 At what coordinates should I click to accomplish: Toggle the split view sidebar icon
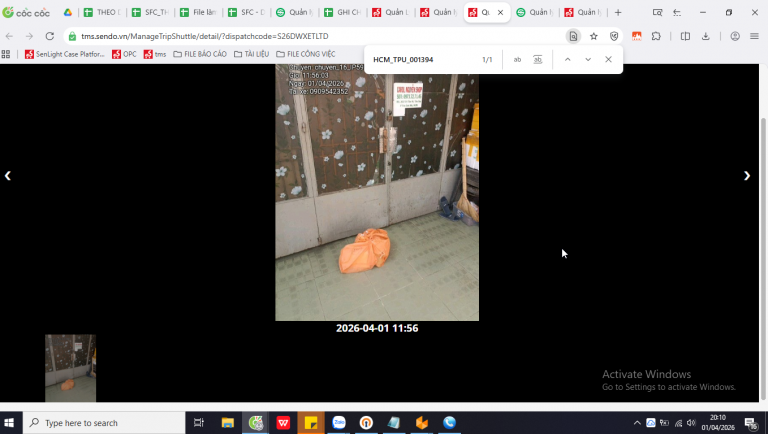(685, 36)
